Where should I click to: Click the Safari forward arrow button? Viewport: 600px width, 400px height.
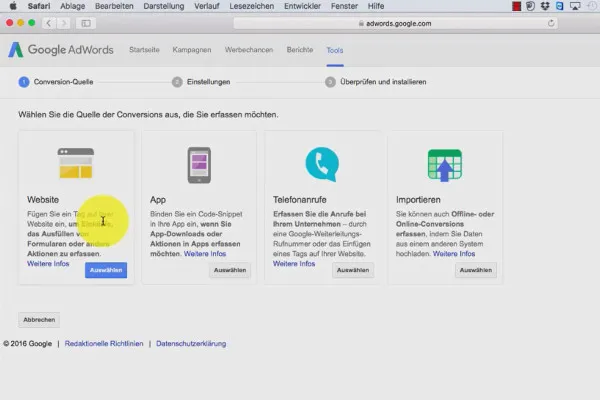(x=64, y=23)
